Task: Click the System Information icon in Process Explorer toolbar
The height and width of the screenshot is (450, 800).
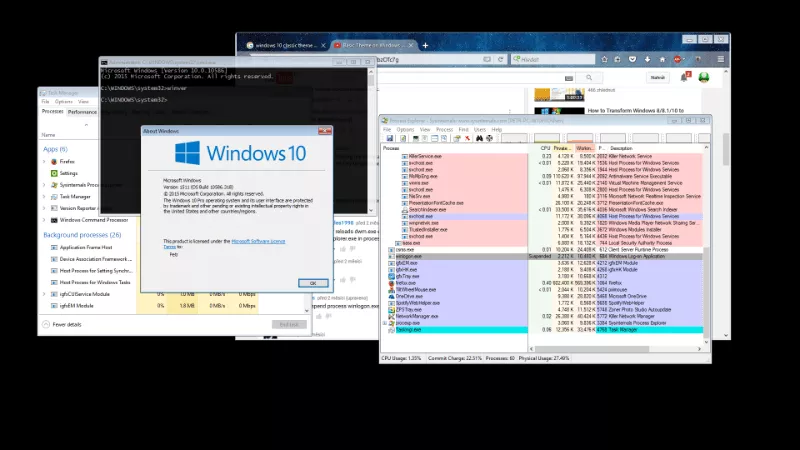Action: [416, 138]
